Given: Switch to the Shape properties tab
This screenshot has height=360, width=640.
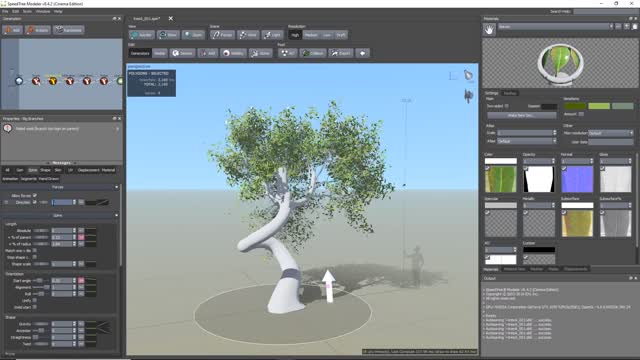Looking at the screenshot, I should [x=45, y=170].
